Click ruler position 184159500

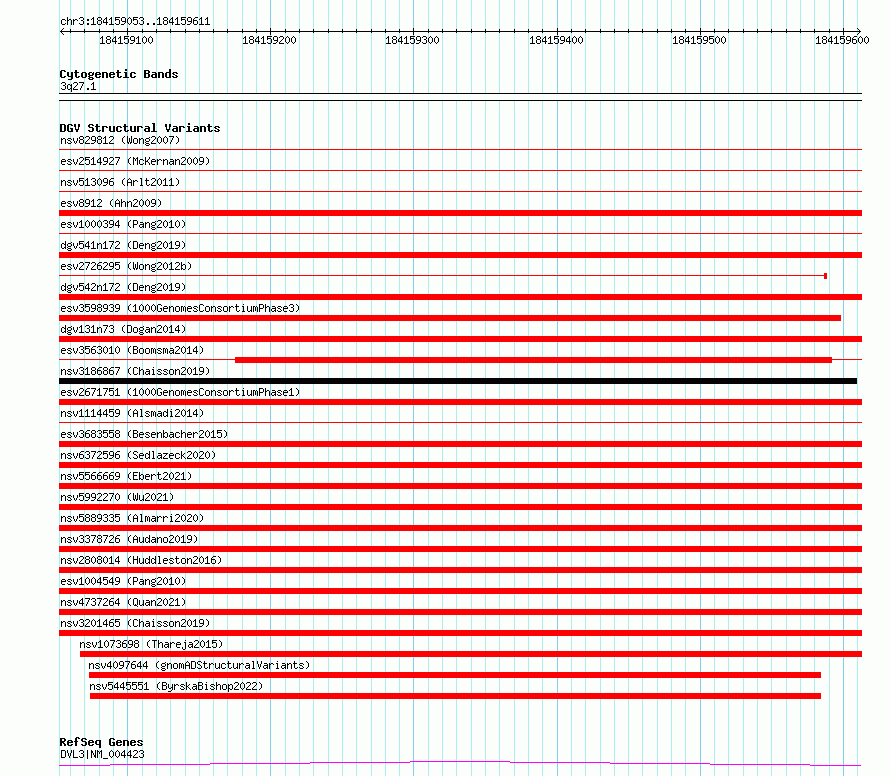coord(699,40)
